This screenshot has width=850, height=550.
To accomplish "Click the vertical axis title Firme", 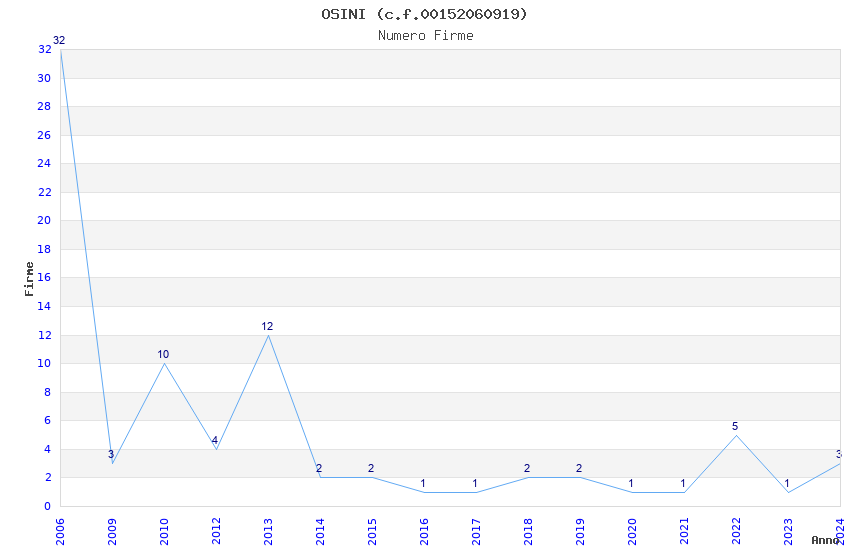I will pyautogui.click(x=29, y=279).
